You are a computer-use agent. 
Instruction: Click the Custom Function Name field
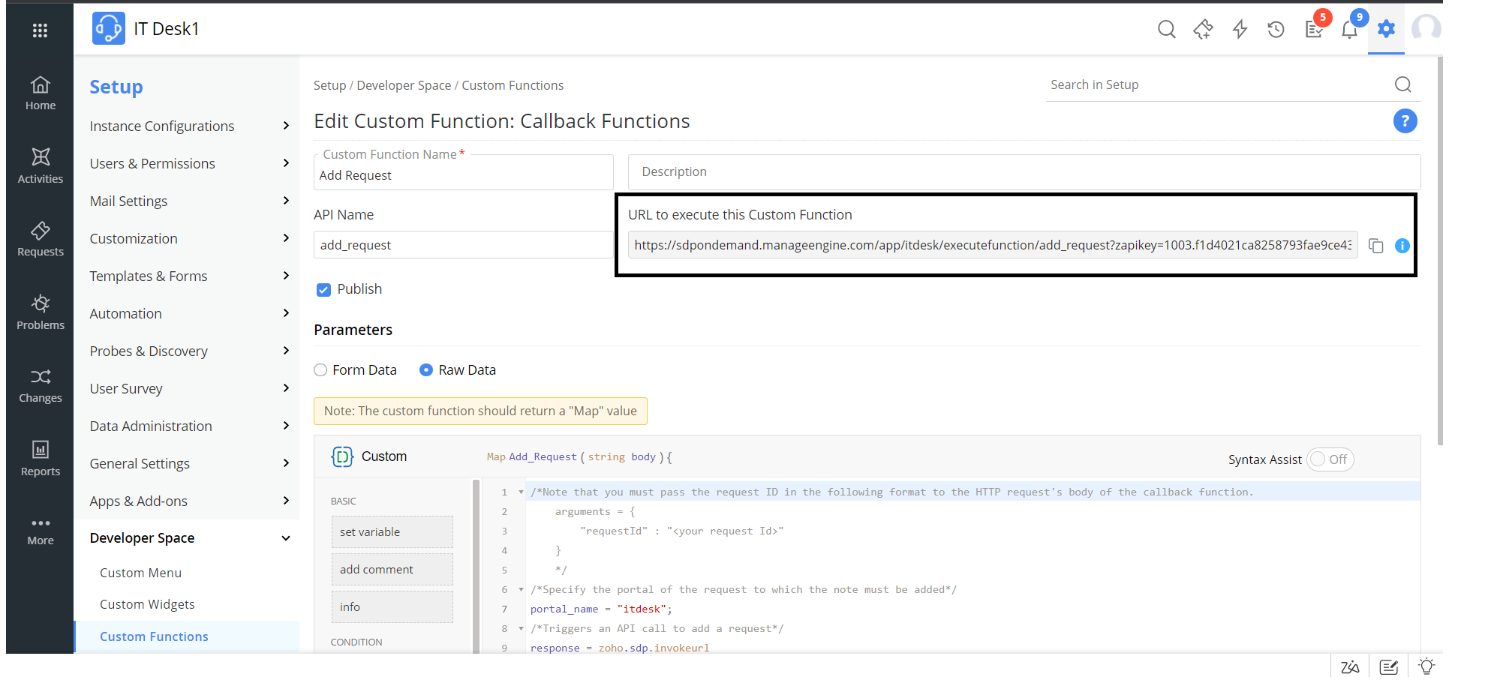(x=463, y=172)
